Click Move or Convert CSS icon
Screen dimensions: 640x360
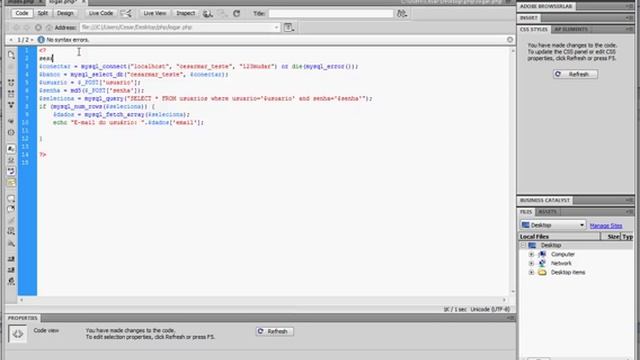click(x=11, y=244)
